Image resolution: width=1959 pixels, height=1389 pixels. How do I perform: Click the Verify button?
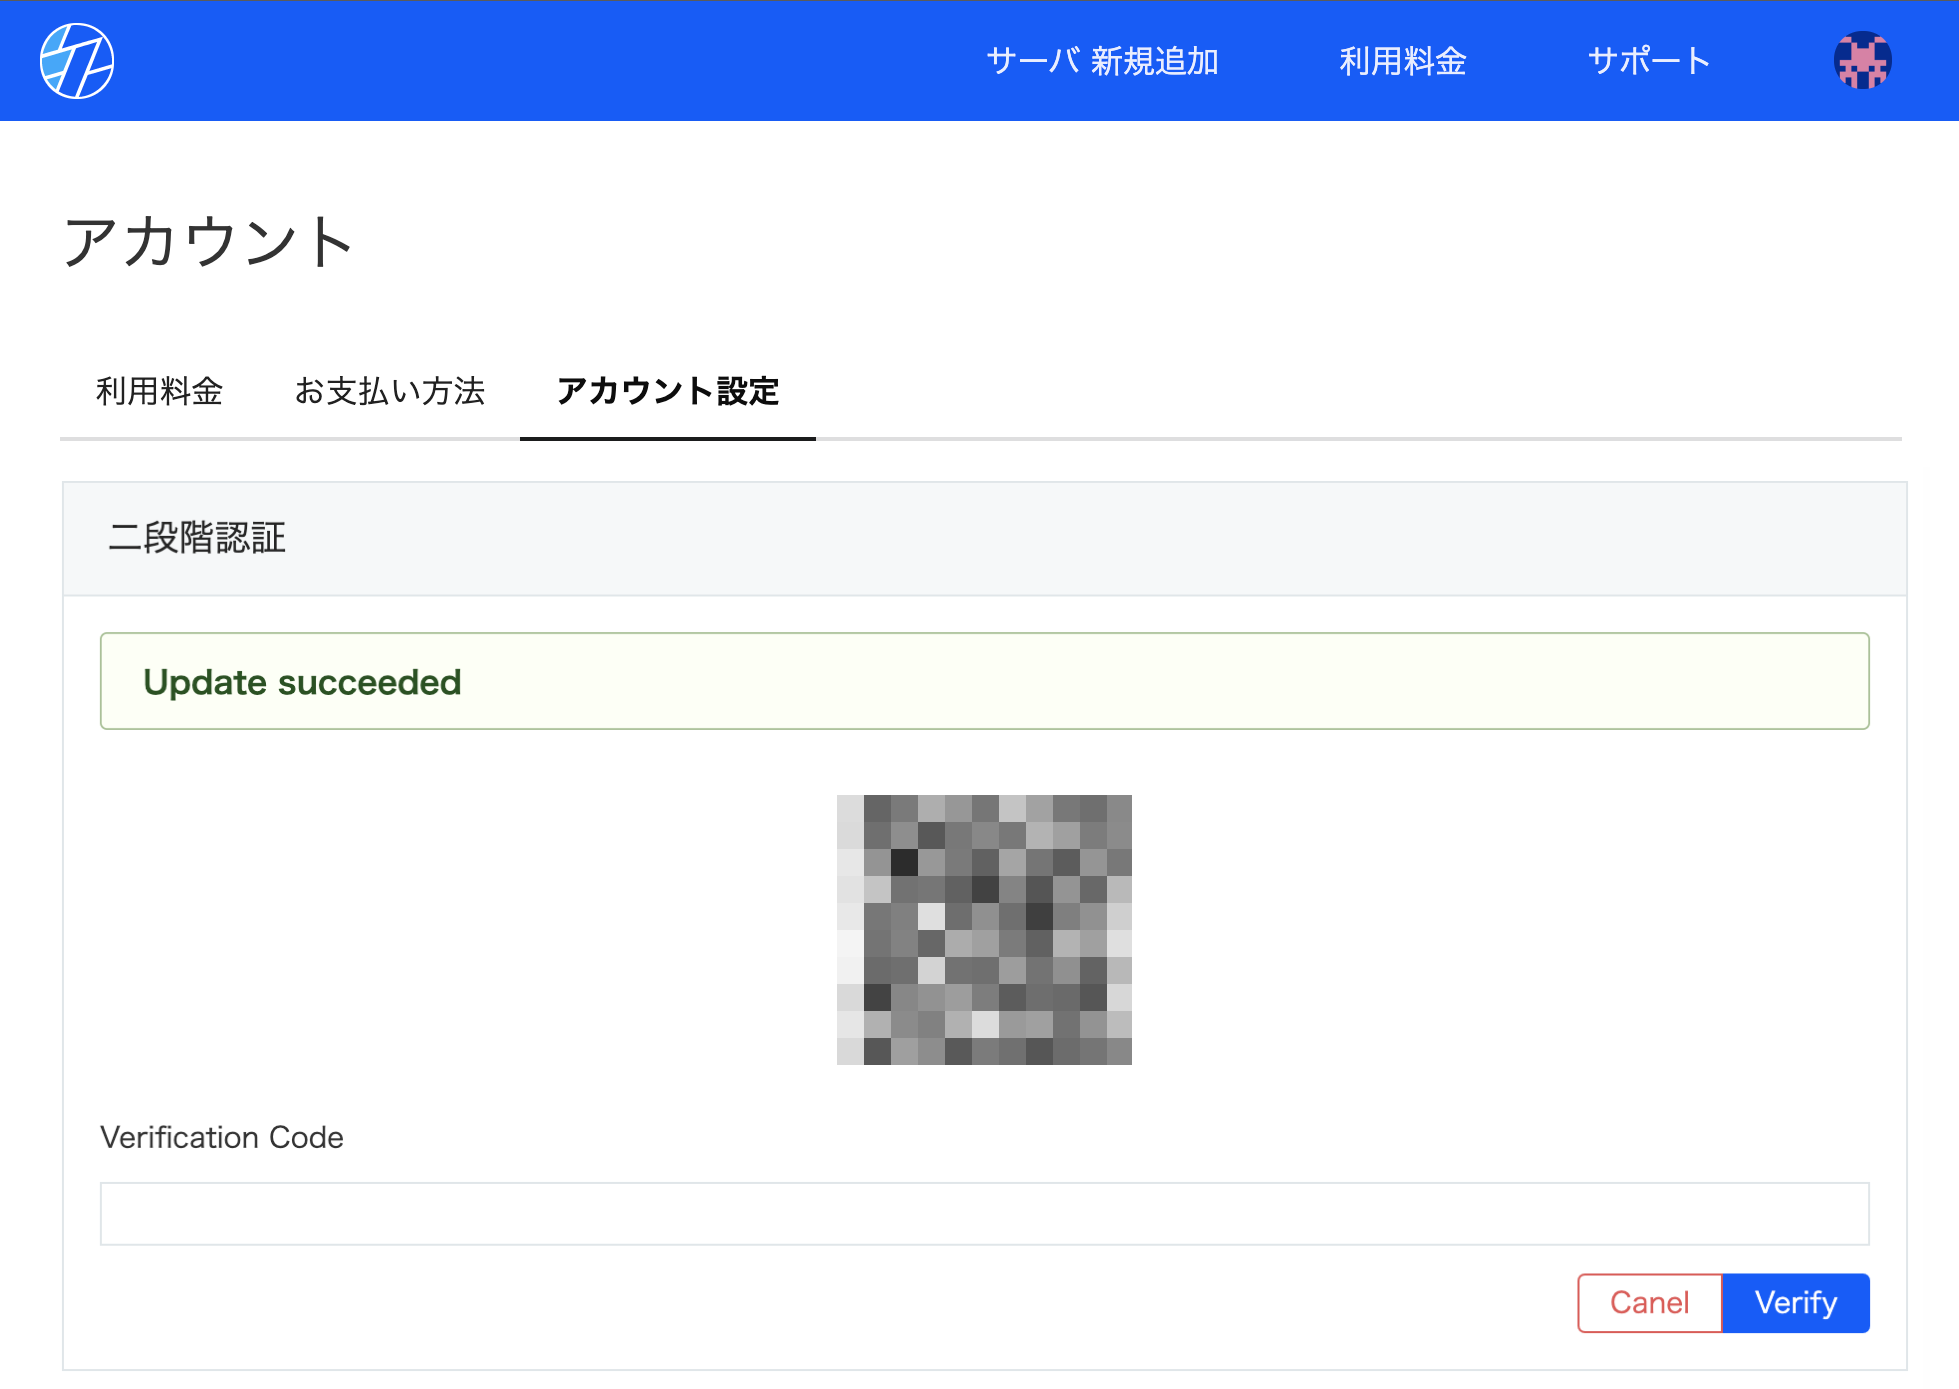(x=1796, y=1303)
